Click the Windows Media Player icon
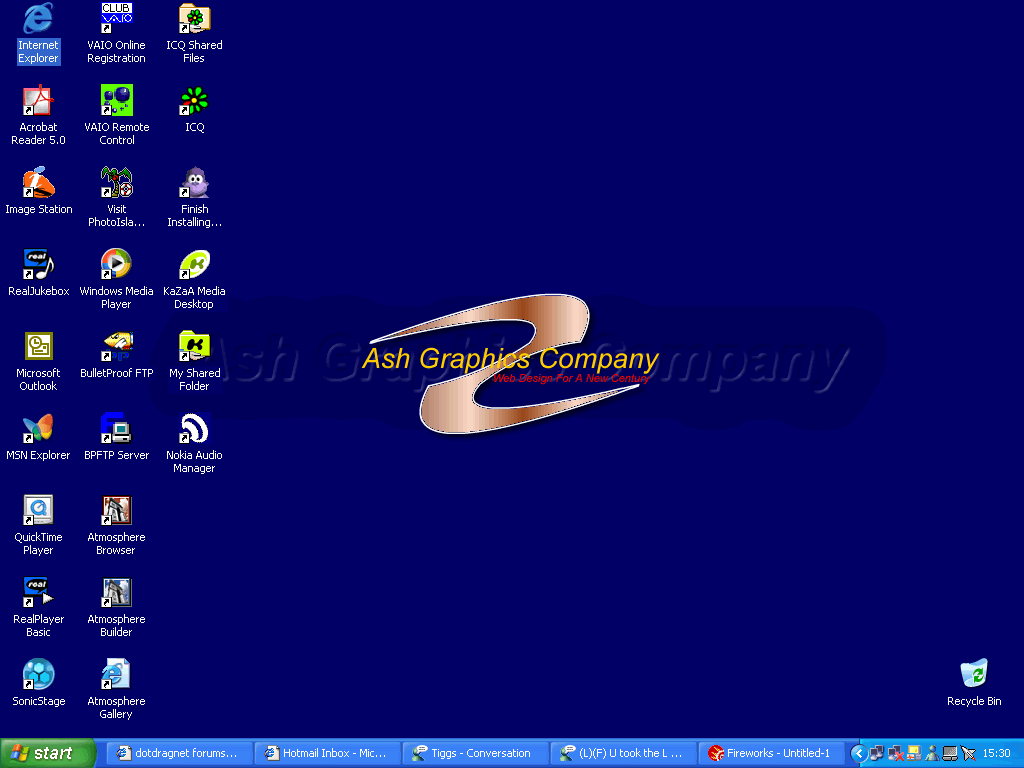 [116, 265]
